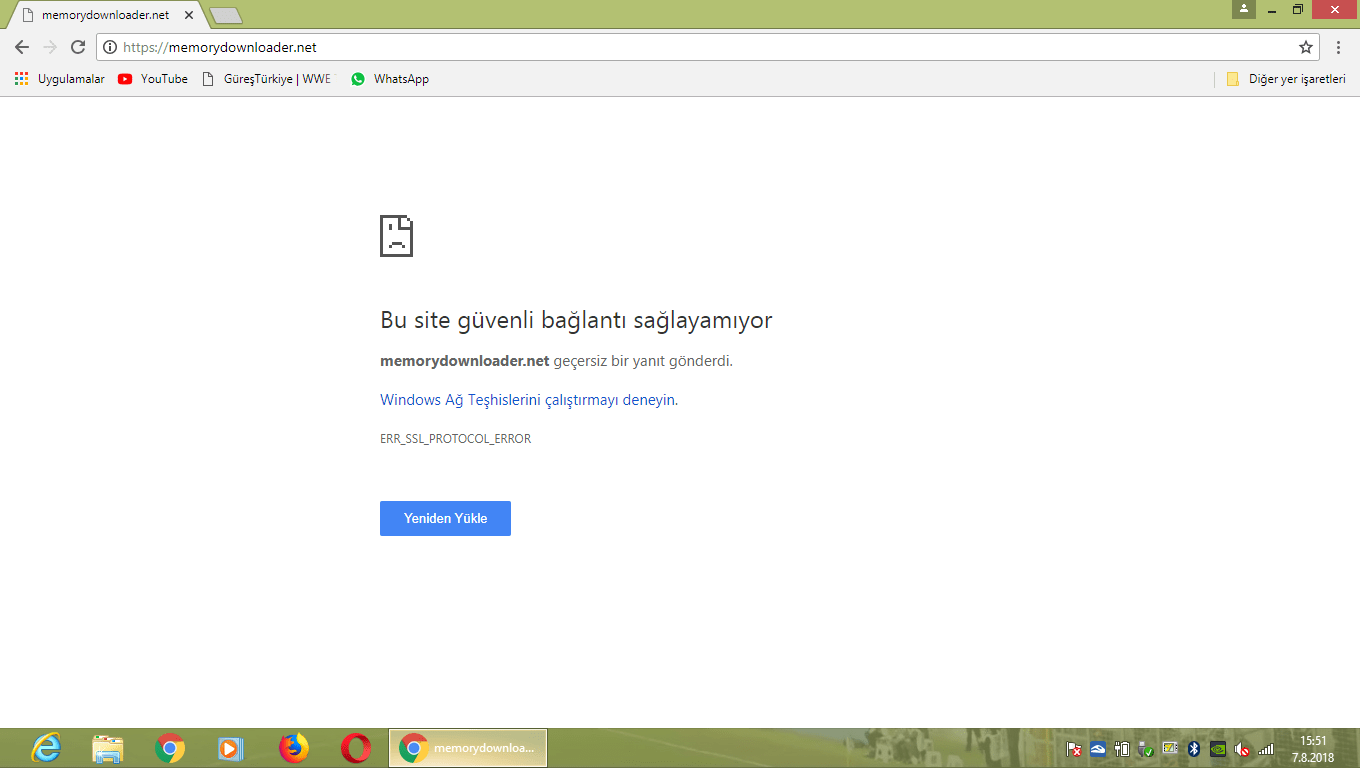
Task: Launch Opera from the taskbar
Action: coord(355,748)
